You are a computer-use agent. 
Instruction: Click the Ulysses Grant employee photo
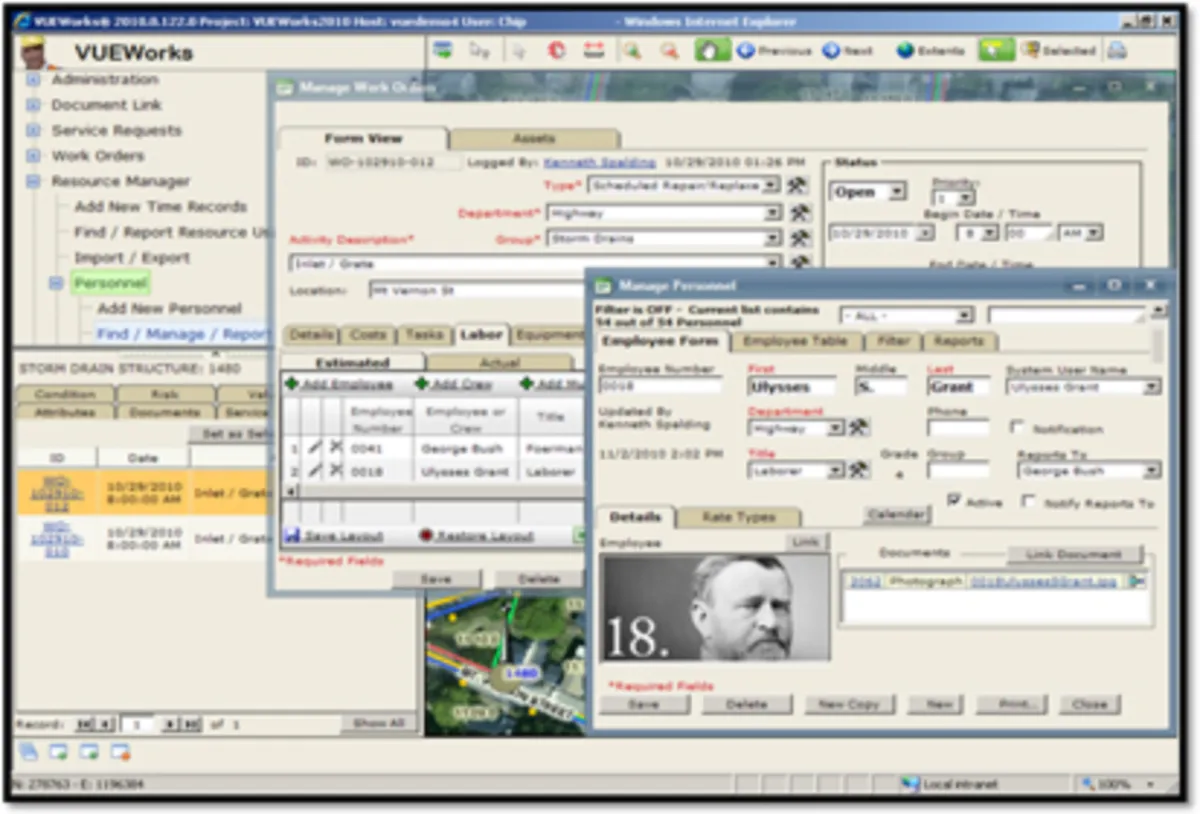[715, 607]
